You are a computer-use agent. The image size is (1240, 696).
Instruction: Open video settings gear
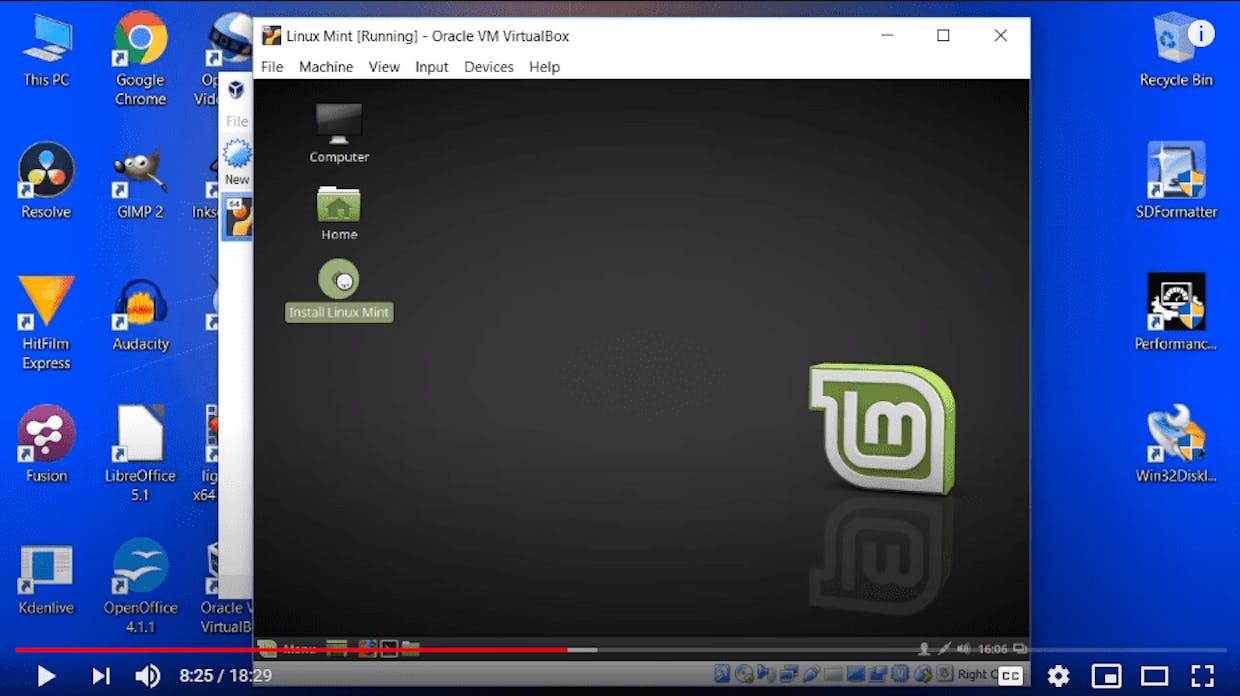coord(1059,676)
